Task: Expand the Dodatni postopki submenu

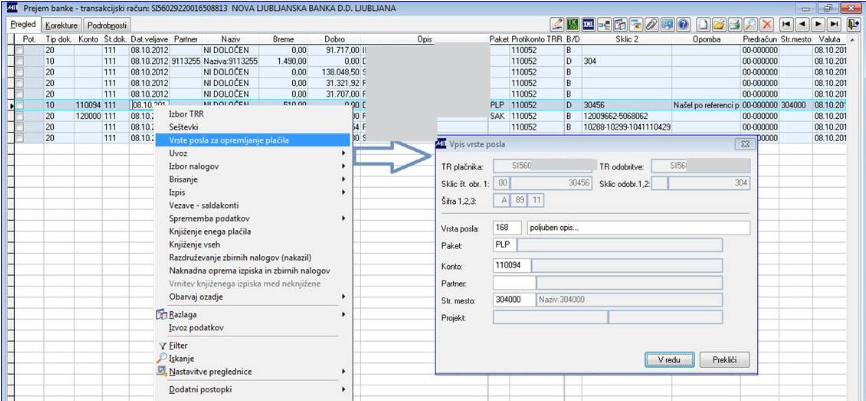Action: pos(252,389)
